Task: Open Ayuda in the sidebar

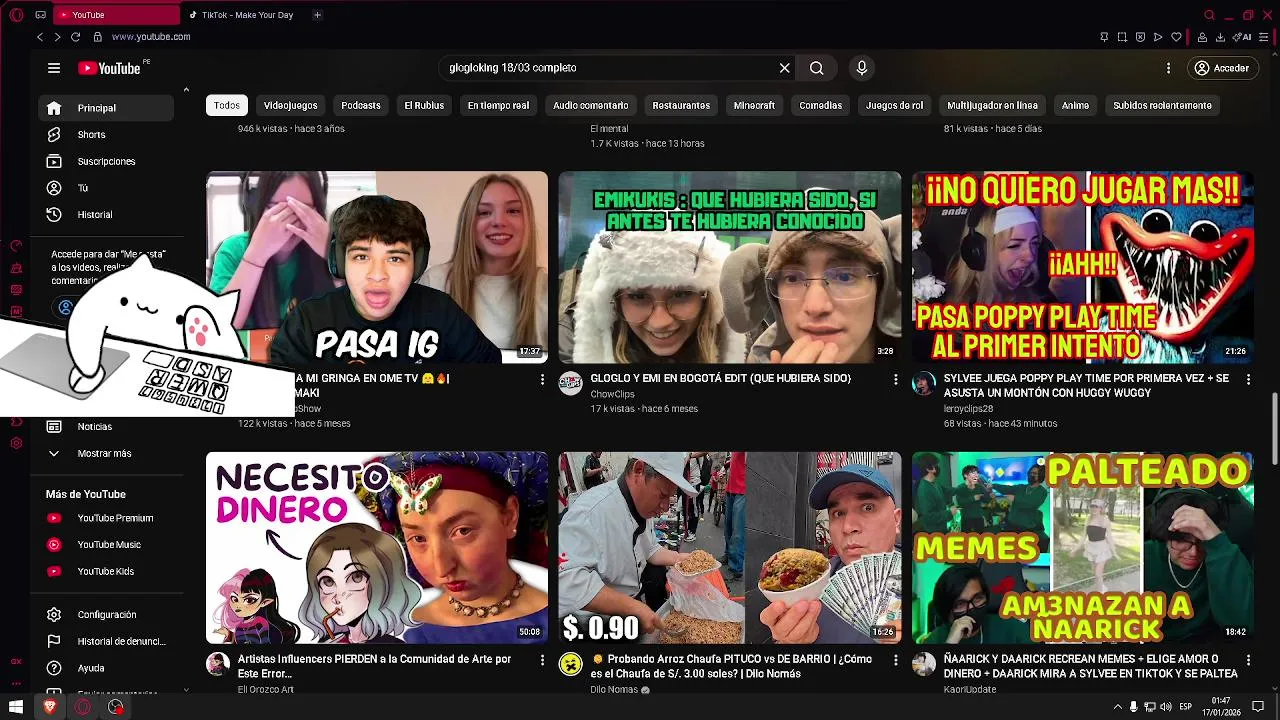Action: coord(106,668)
